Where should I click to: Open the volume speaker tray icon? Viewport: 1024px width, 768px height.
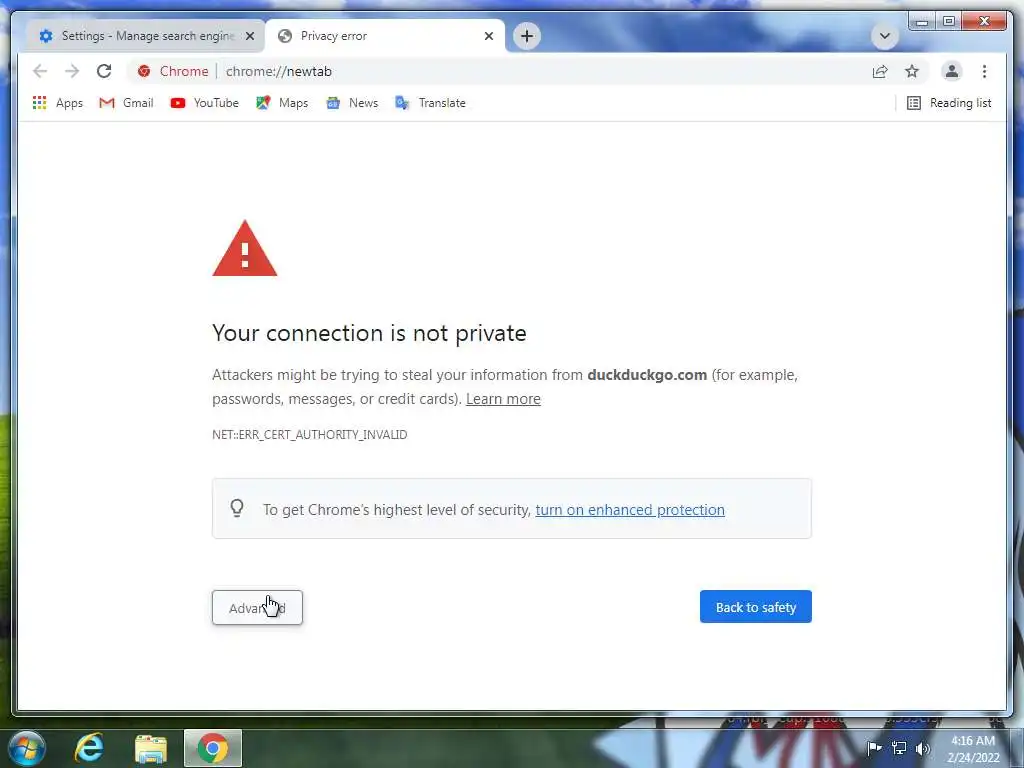click(x=923, y=748)
